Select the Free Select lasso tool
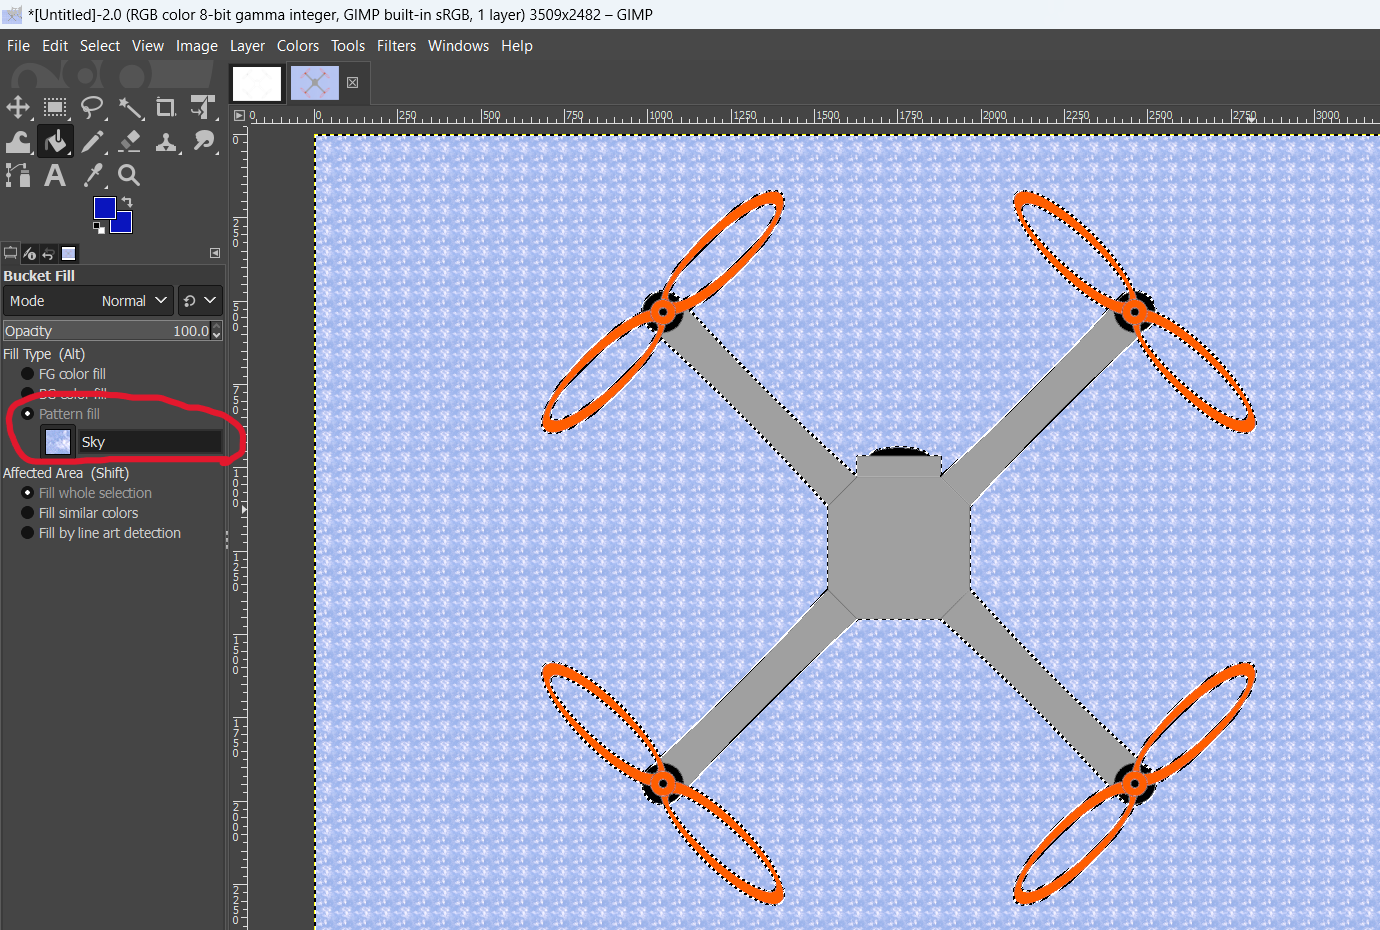Viewport: 1380px width, 930px height. click(x=92, y=108)
